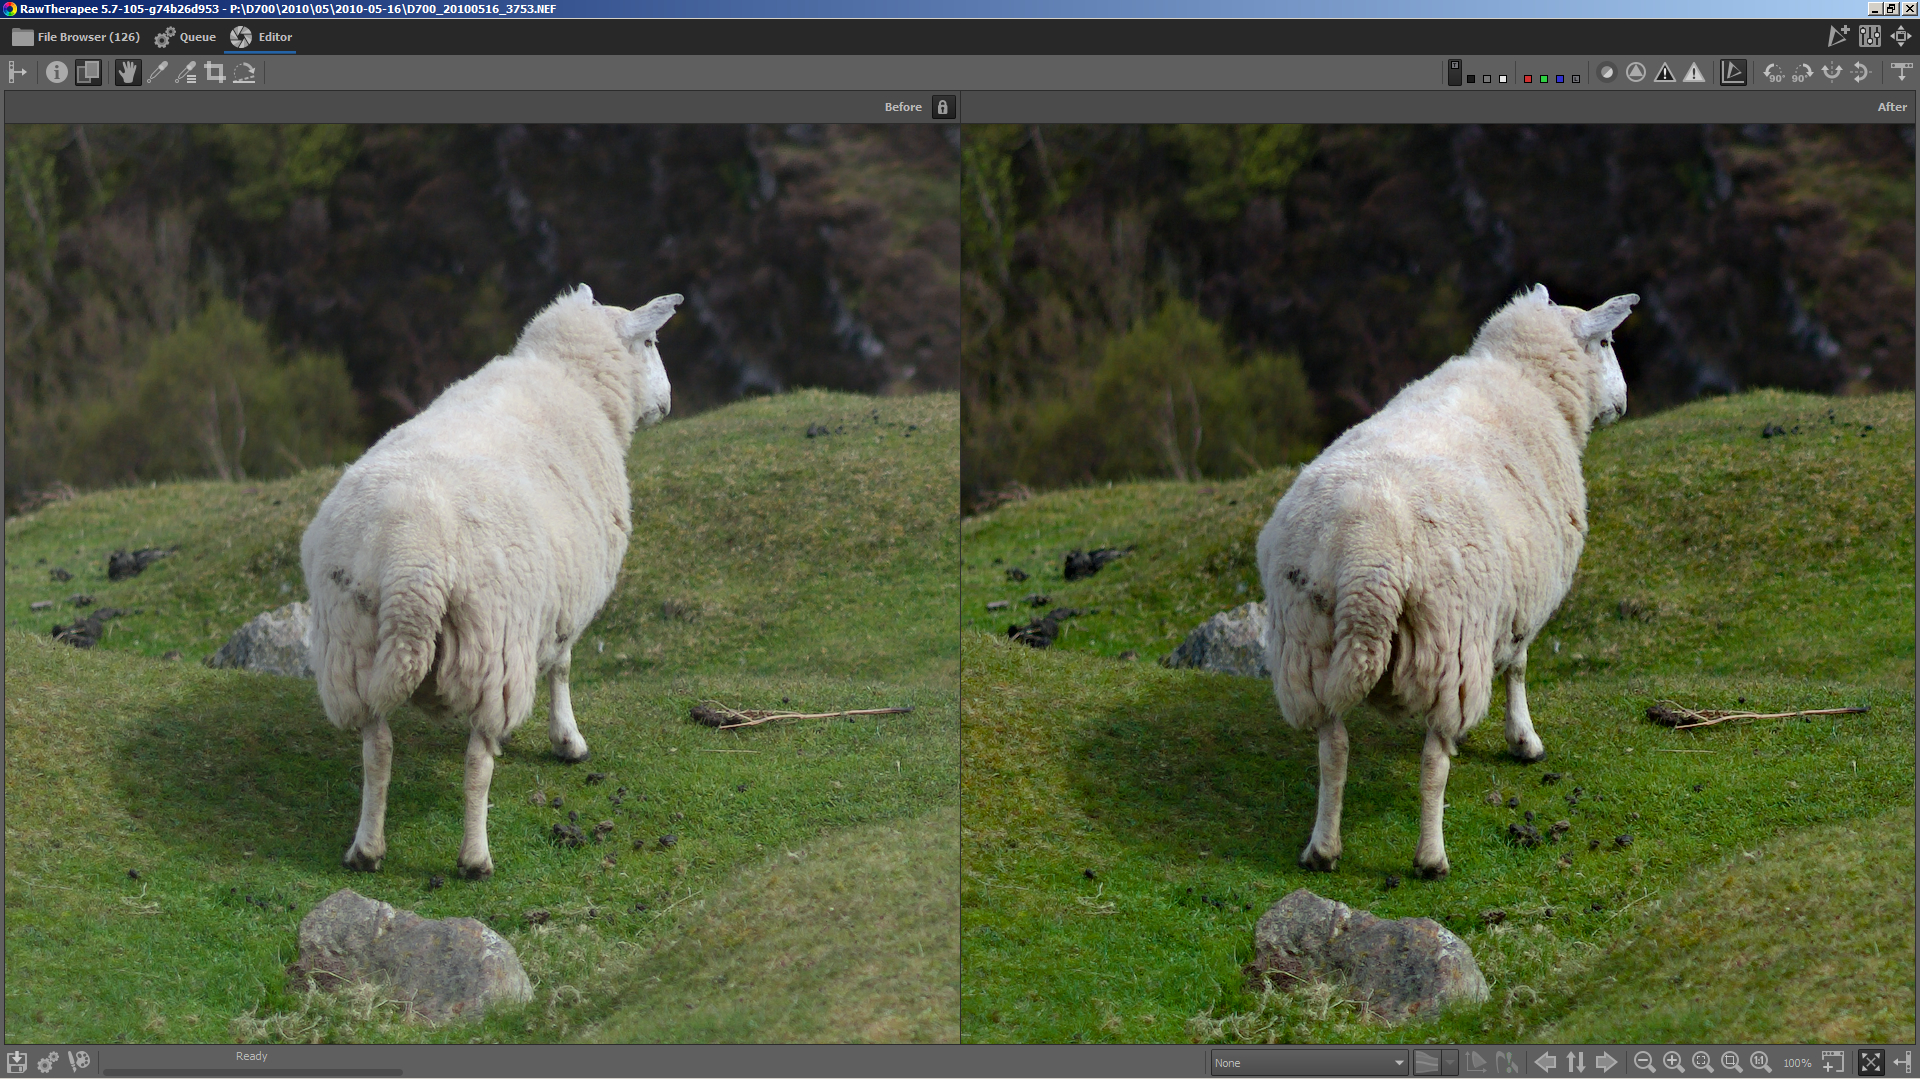Click the rendering intent gradient button

pos(1427,1063)
